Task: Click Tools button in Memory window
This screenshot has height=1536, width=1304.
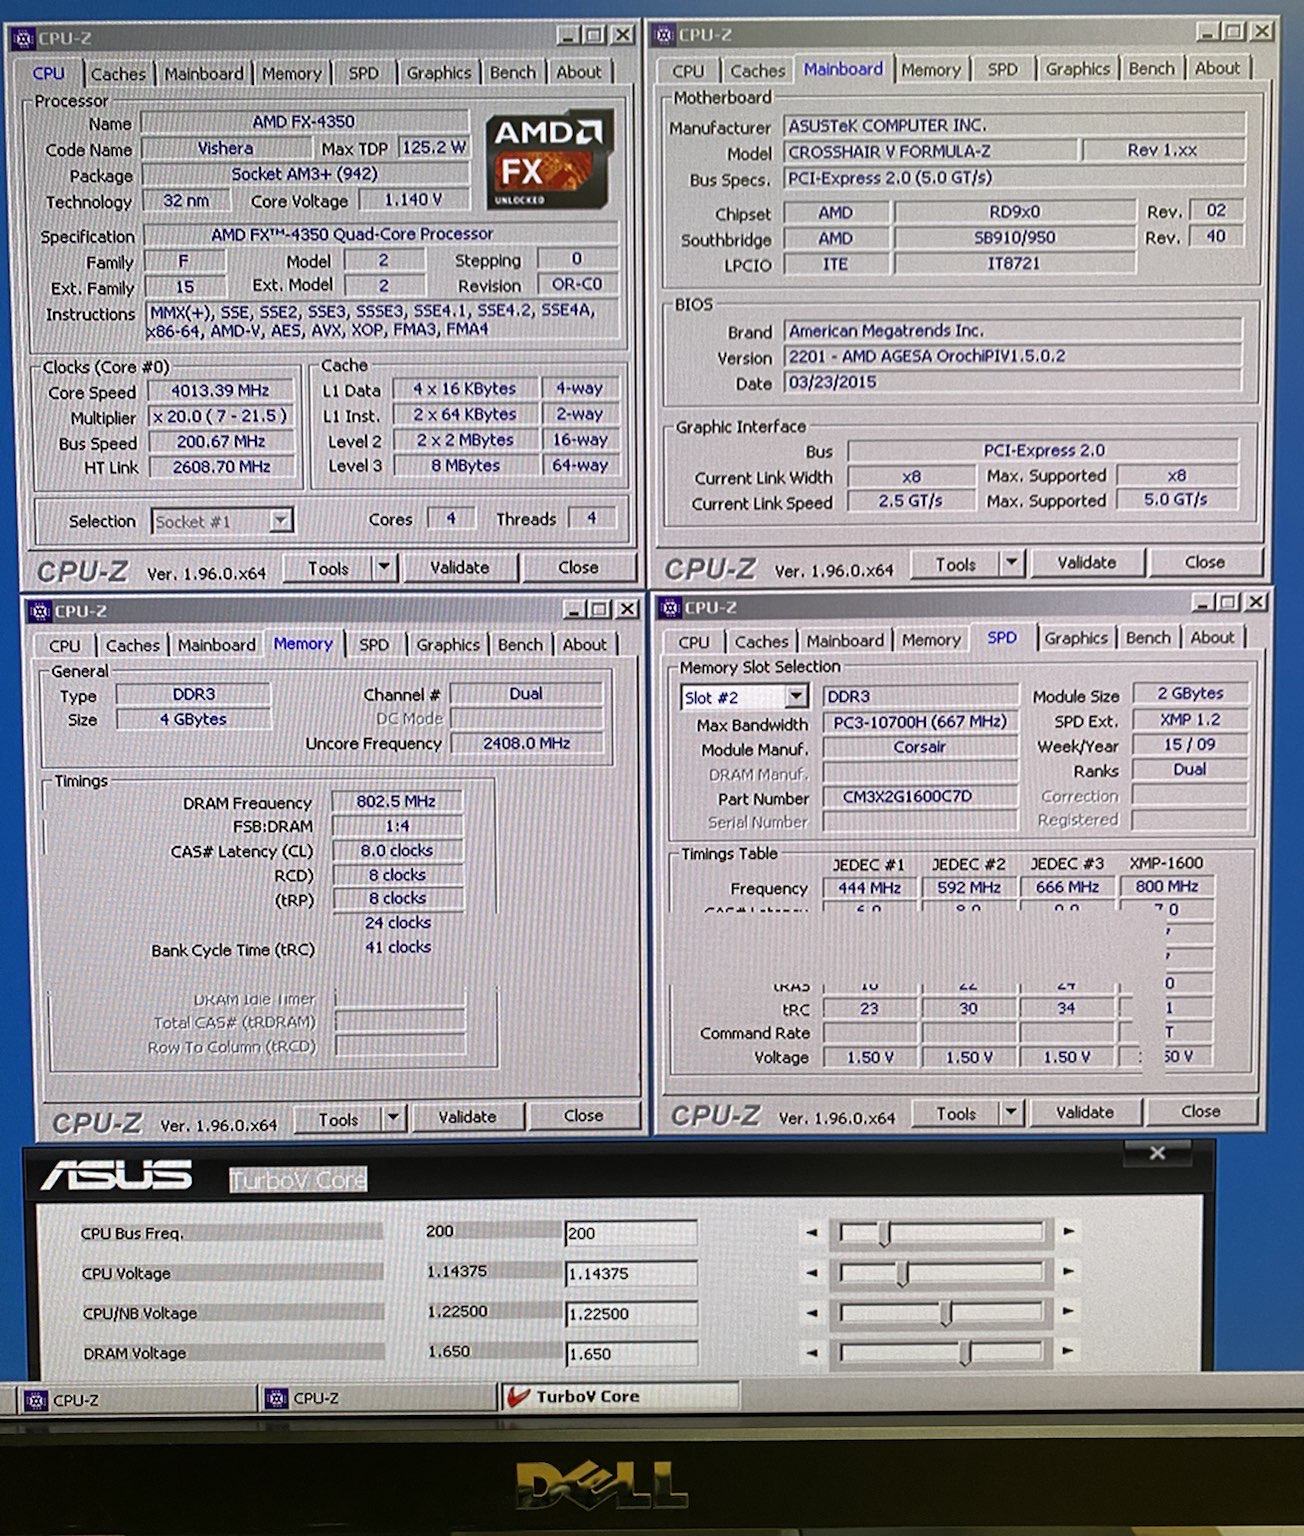Action: (338, 1119)
